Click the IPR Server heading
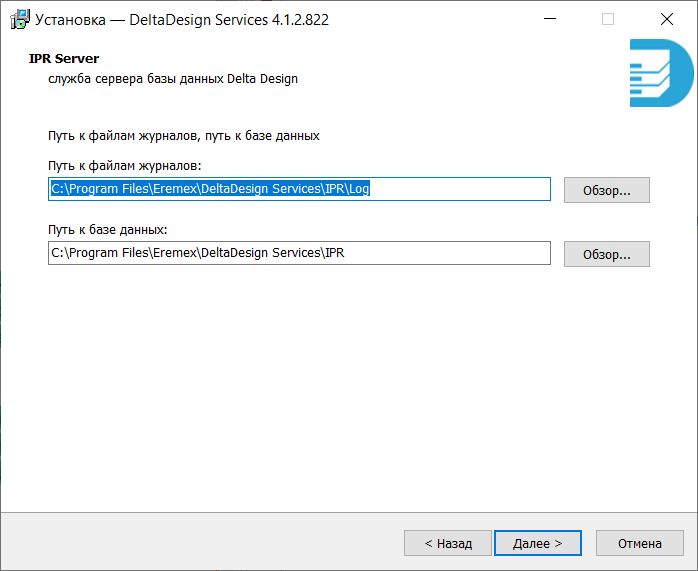The image size is (698, 571). pyautogui.click(x=64, y=59)
